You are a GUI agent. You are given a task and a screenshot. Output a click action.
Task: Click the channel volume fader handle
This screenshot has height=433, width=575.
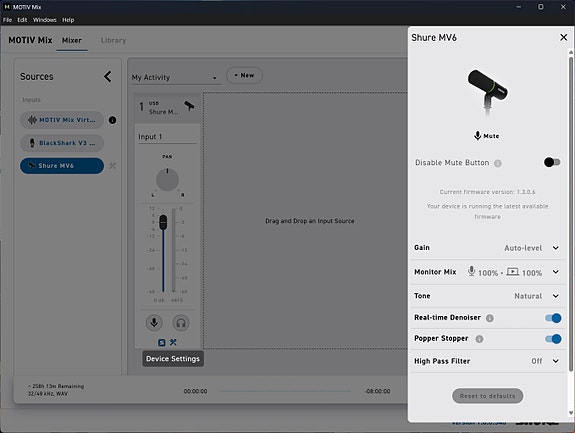pos(163,222)
